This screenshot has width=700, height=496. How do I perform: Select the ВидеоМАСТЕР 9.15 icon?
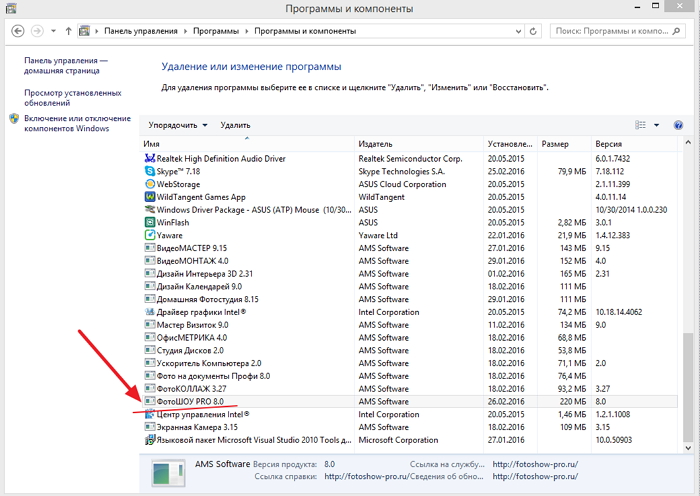coord(150,248)
